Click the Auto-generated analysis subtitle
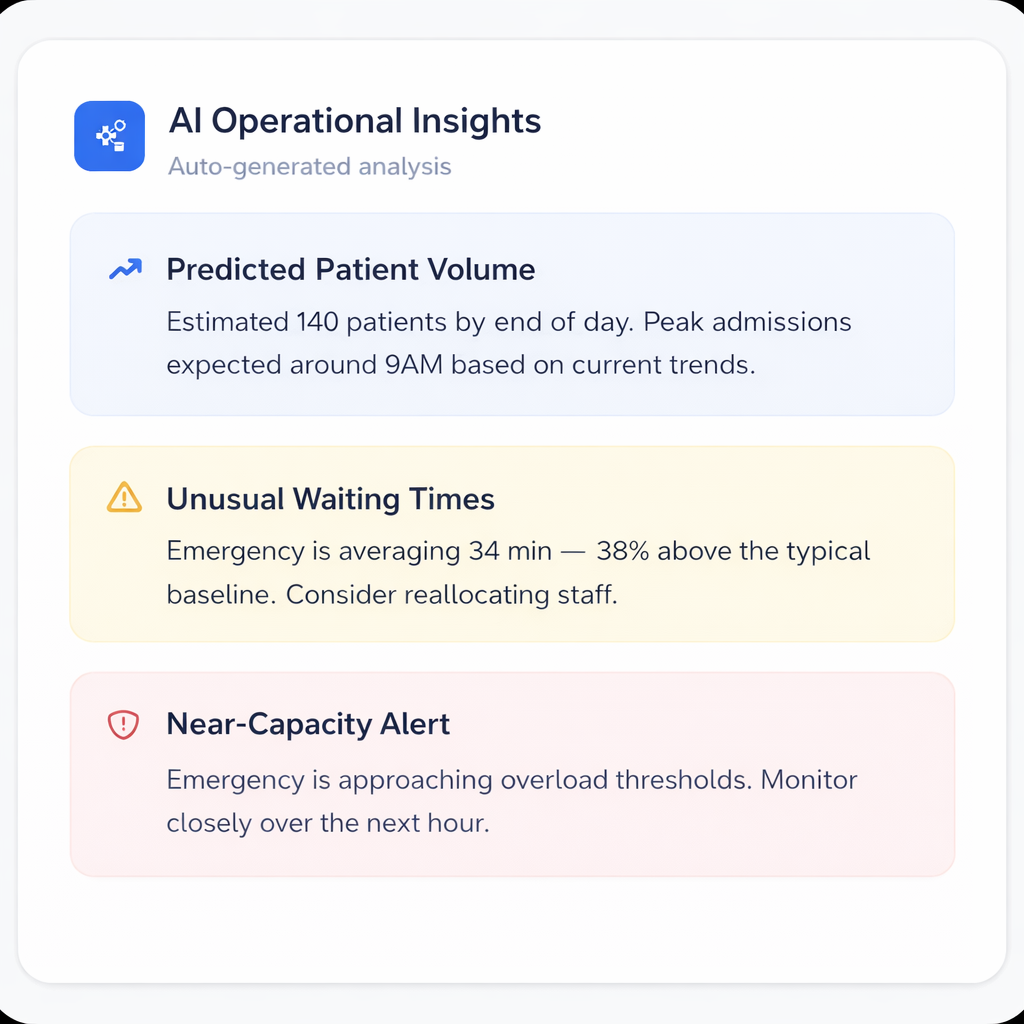Image resolution: width=1024 pixels, height=1024 pixels. 310,167
